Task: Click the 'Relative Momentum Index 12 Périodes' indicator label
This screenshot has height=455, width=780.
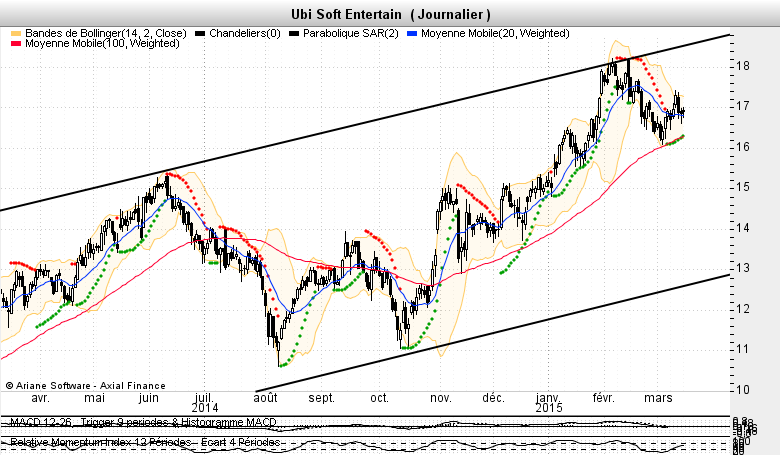Action: [100, 442]
